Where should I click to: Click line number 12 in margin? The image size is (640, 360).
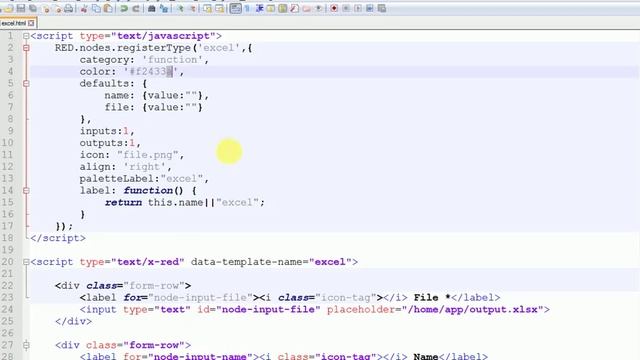click(x=8, y=167)
